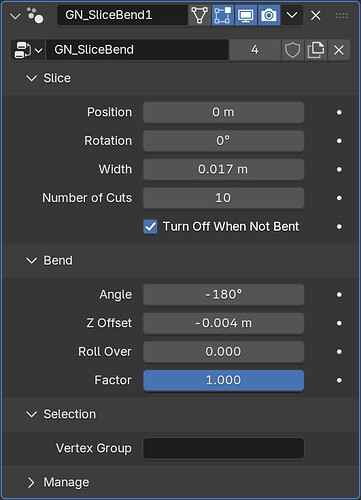The height and width of the screenshot is (500, 361).
Task: Toggle the on-cage triangle icon
Action: coord(199,15)
